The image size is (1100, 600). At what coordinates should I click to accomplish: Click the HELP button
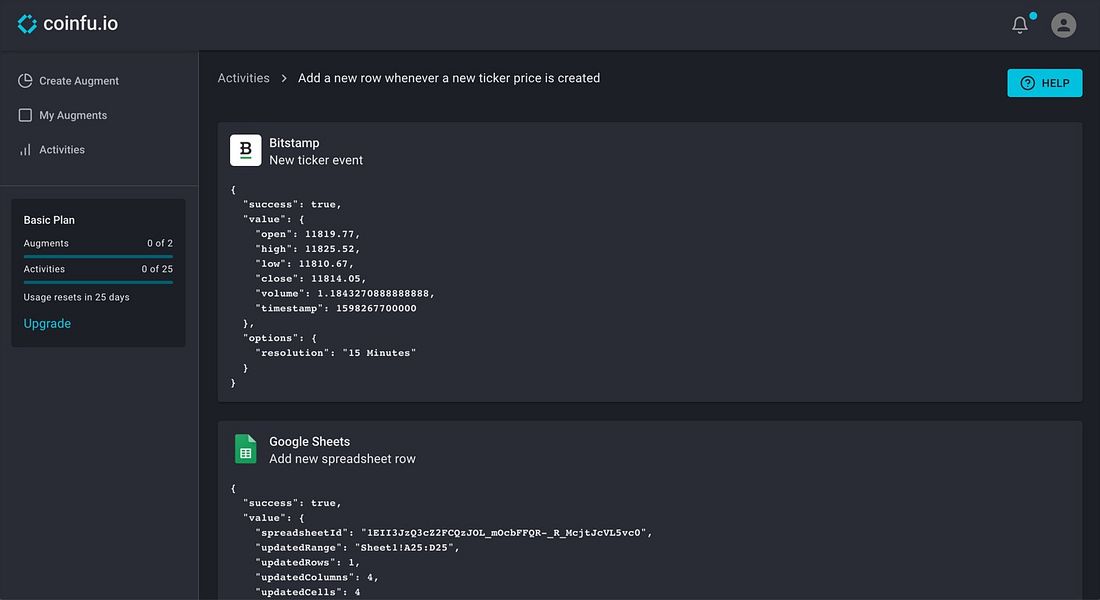tap(1045, 83)
